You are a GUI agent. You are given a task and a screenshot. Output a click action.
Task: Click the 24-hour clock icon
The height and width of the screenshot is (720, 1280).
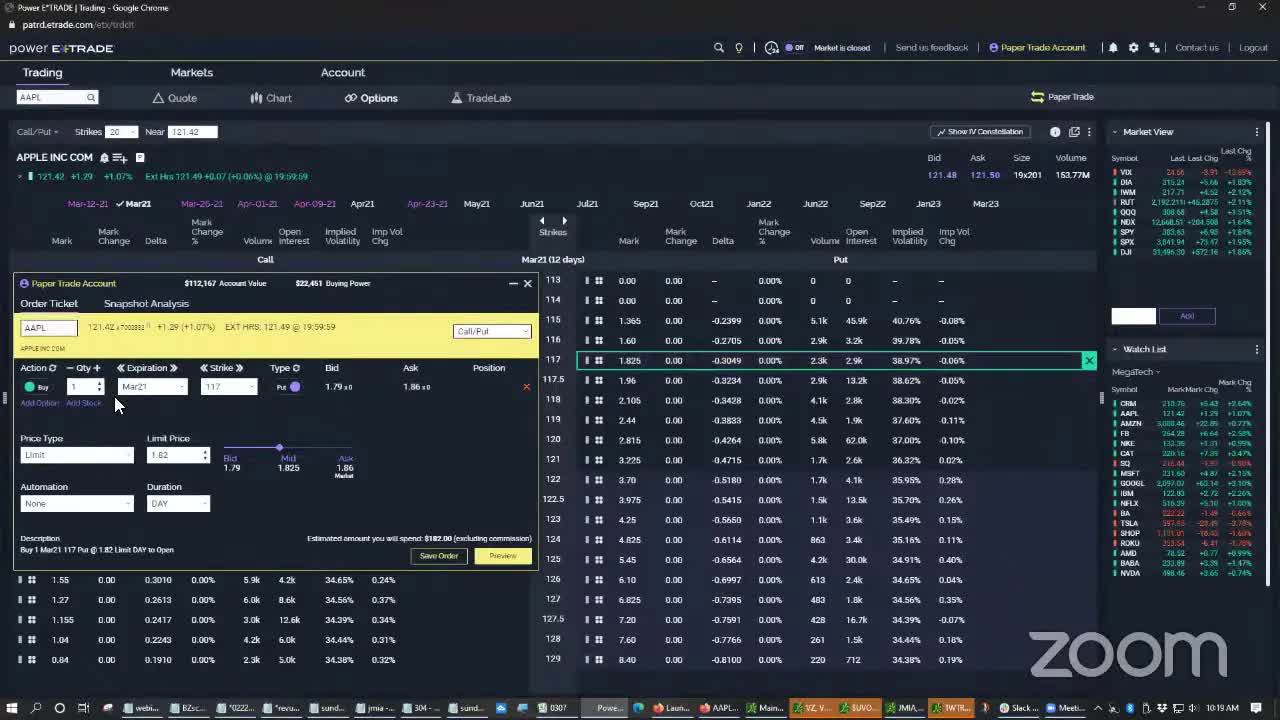click(771, 48)
